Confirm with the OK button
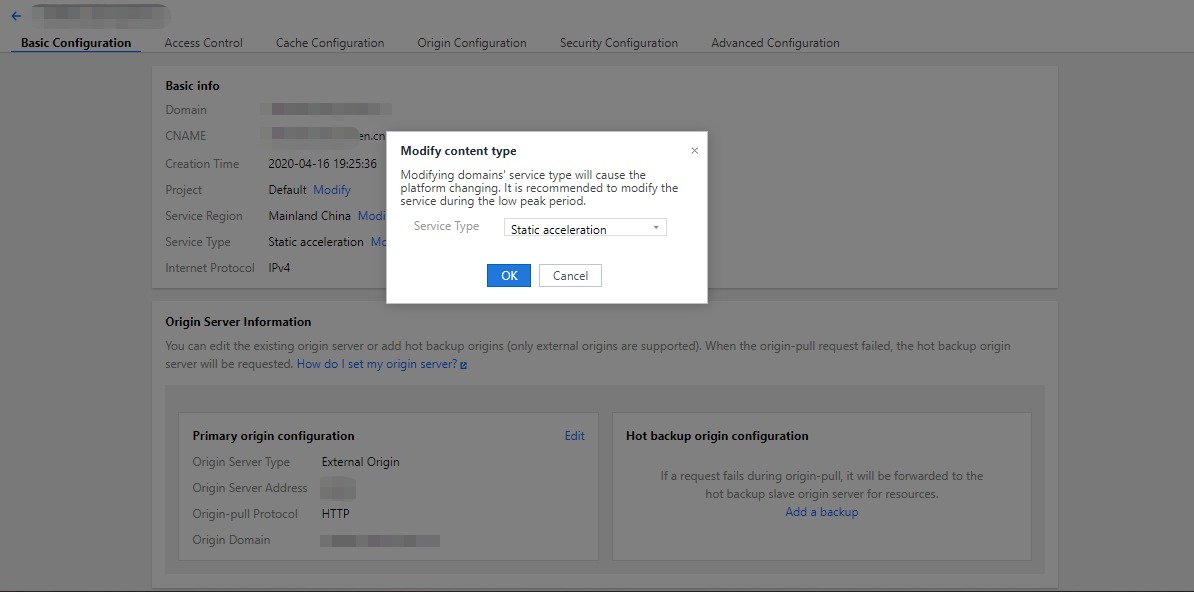1194x592 pixels. click(x=509, y=275)
